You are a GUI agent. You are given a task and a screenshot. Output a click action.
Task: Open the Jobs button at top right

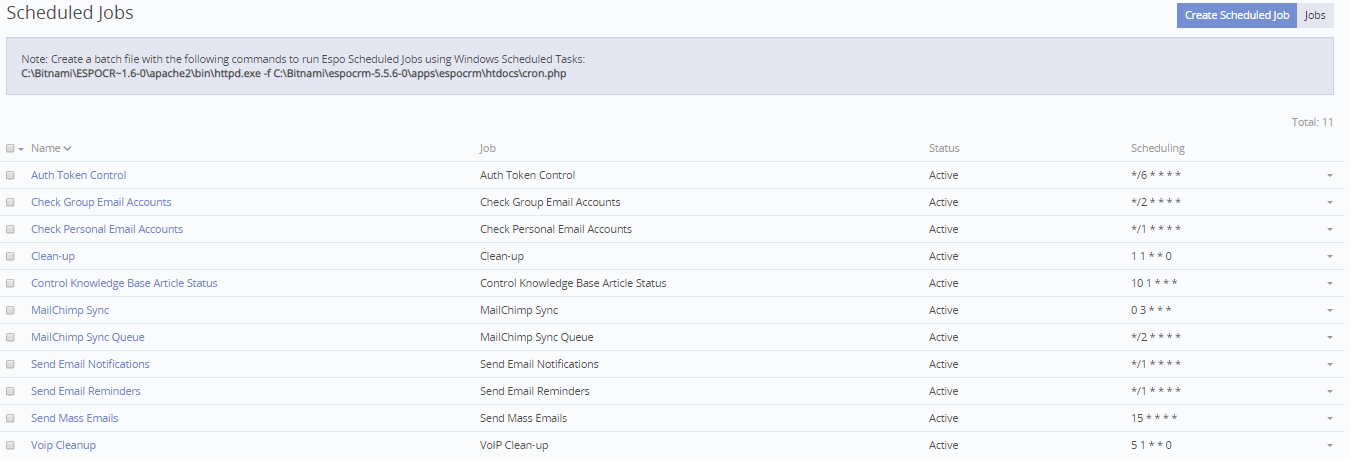1315,15
